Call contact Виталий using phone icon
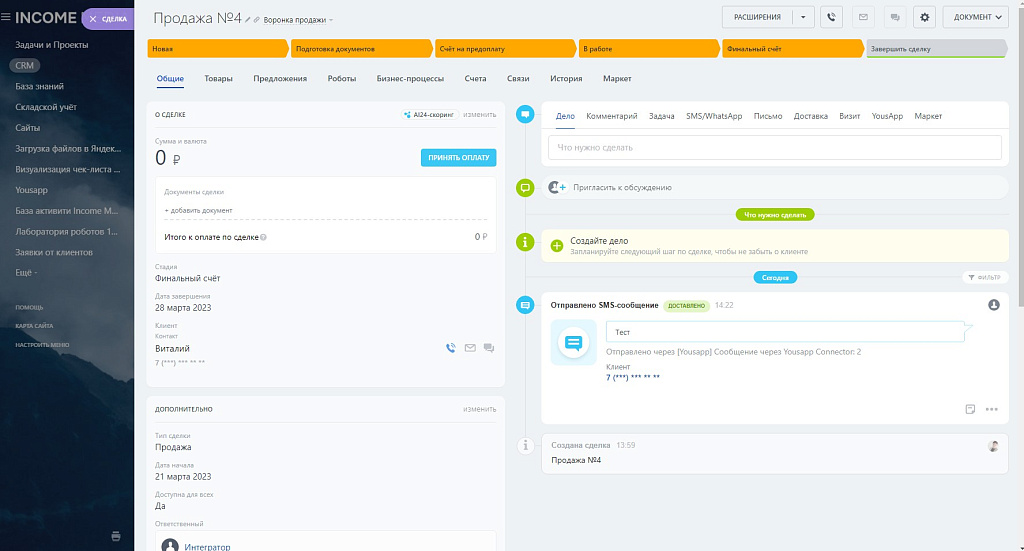The image size is (1024, 551). coord(451,348)
